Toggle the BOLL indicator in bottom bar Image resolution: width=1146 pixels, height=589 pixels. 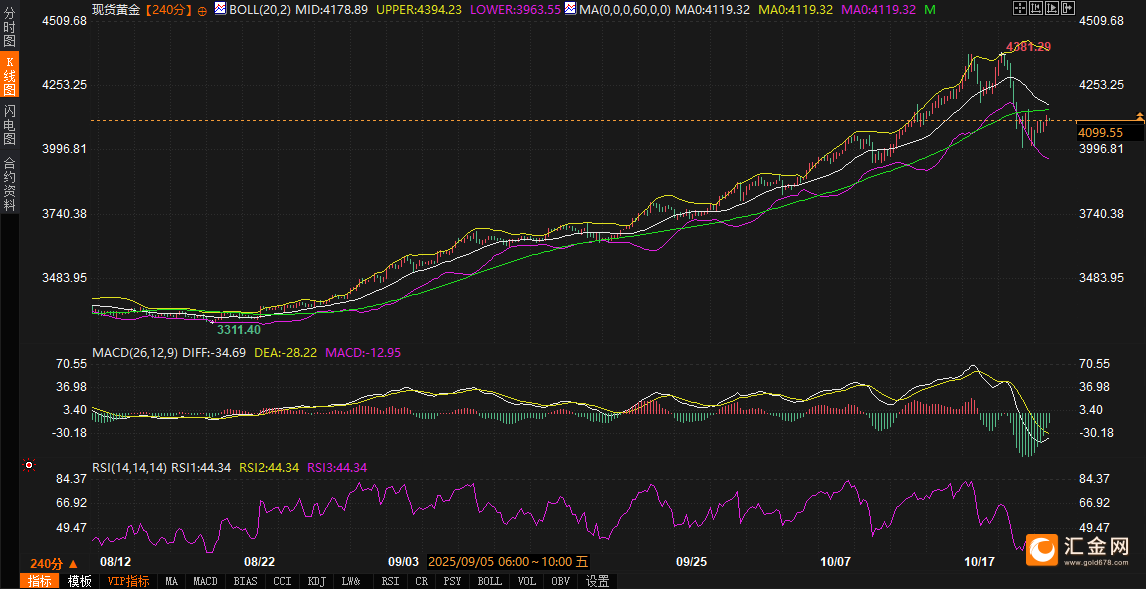489,581
